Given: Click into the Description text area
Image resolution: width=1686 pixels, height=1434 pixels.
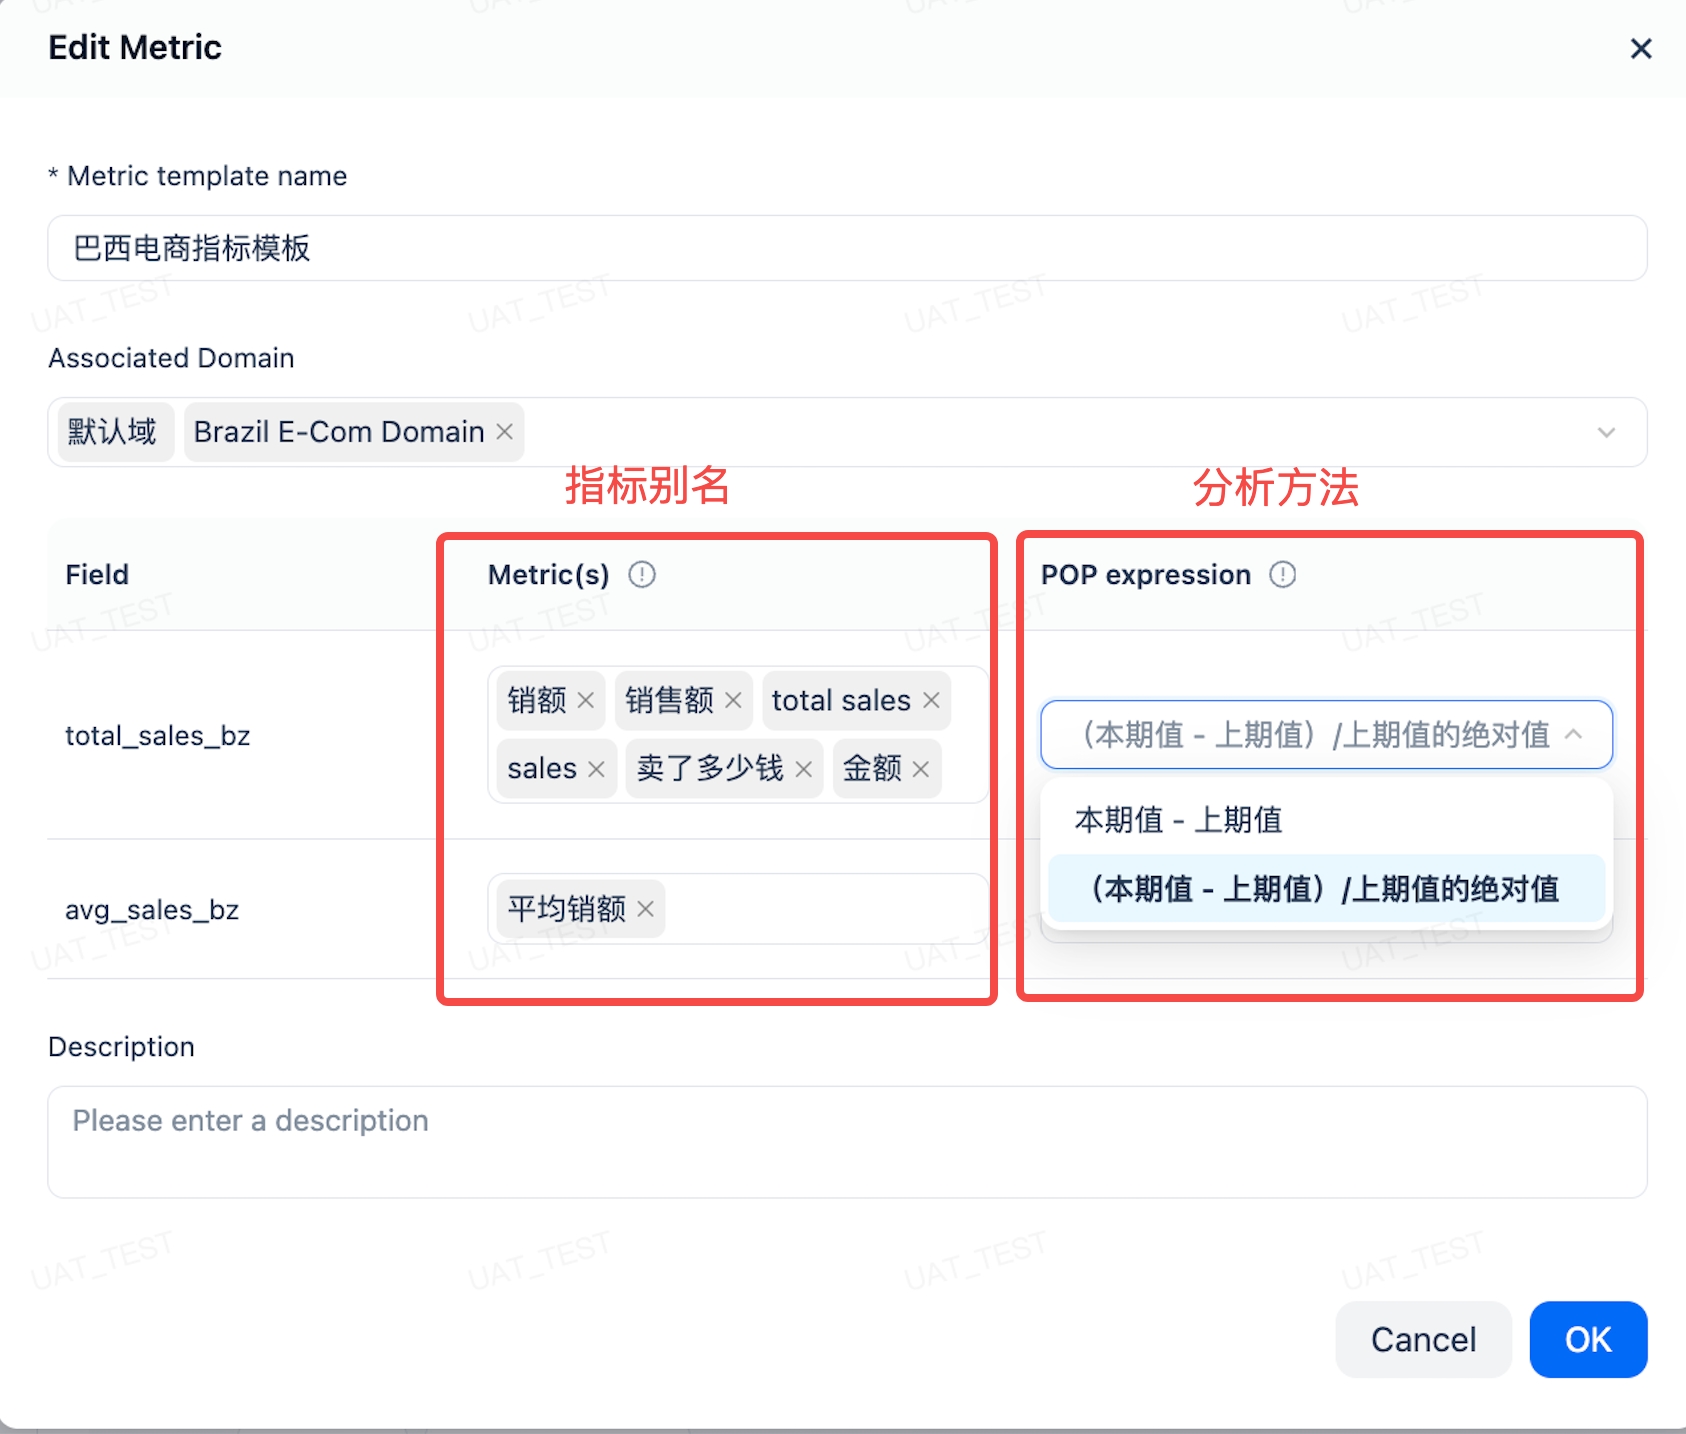Looking at the screenshot, I should [x=846, y=1142].
